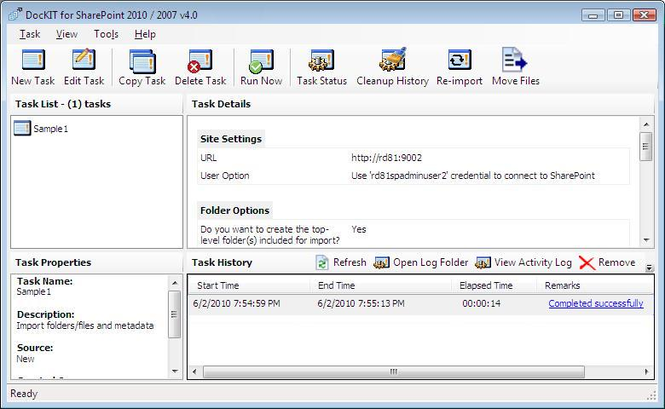665x409 pixels.
Task: Click Open Log Folder
Action: coord(421,263)
